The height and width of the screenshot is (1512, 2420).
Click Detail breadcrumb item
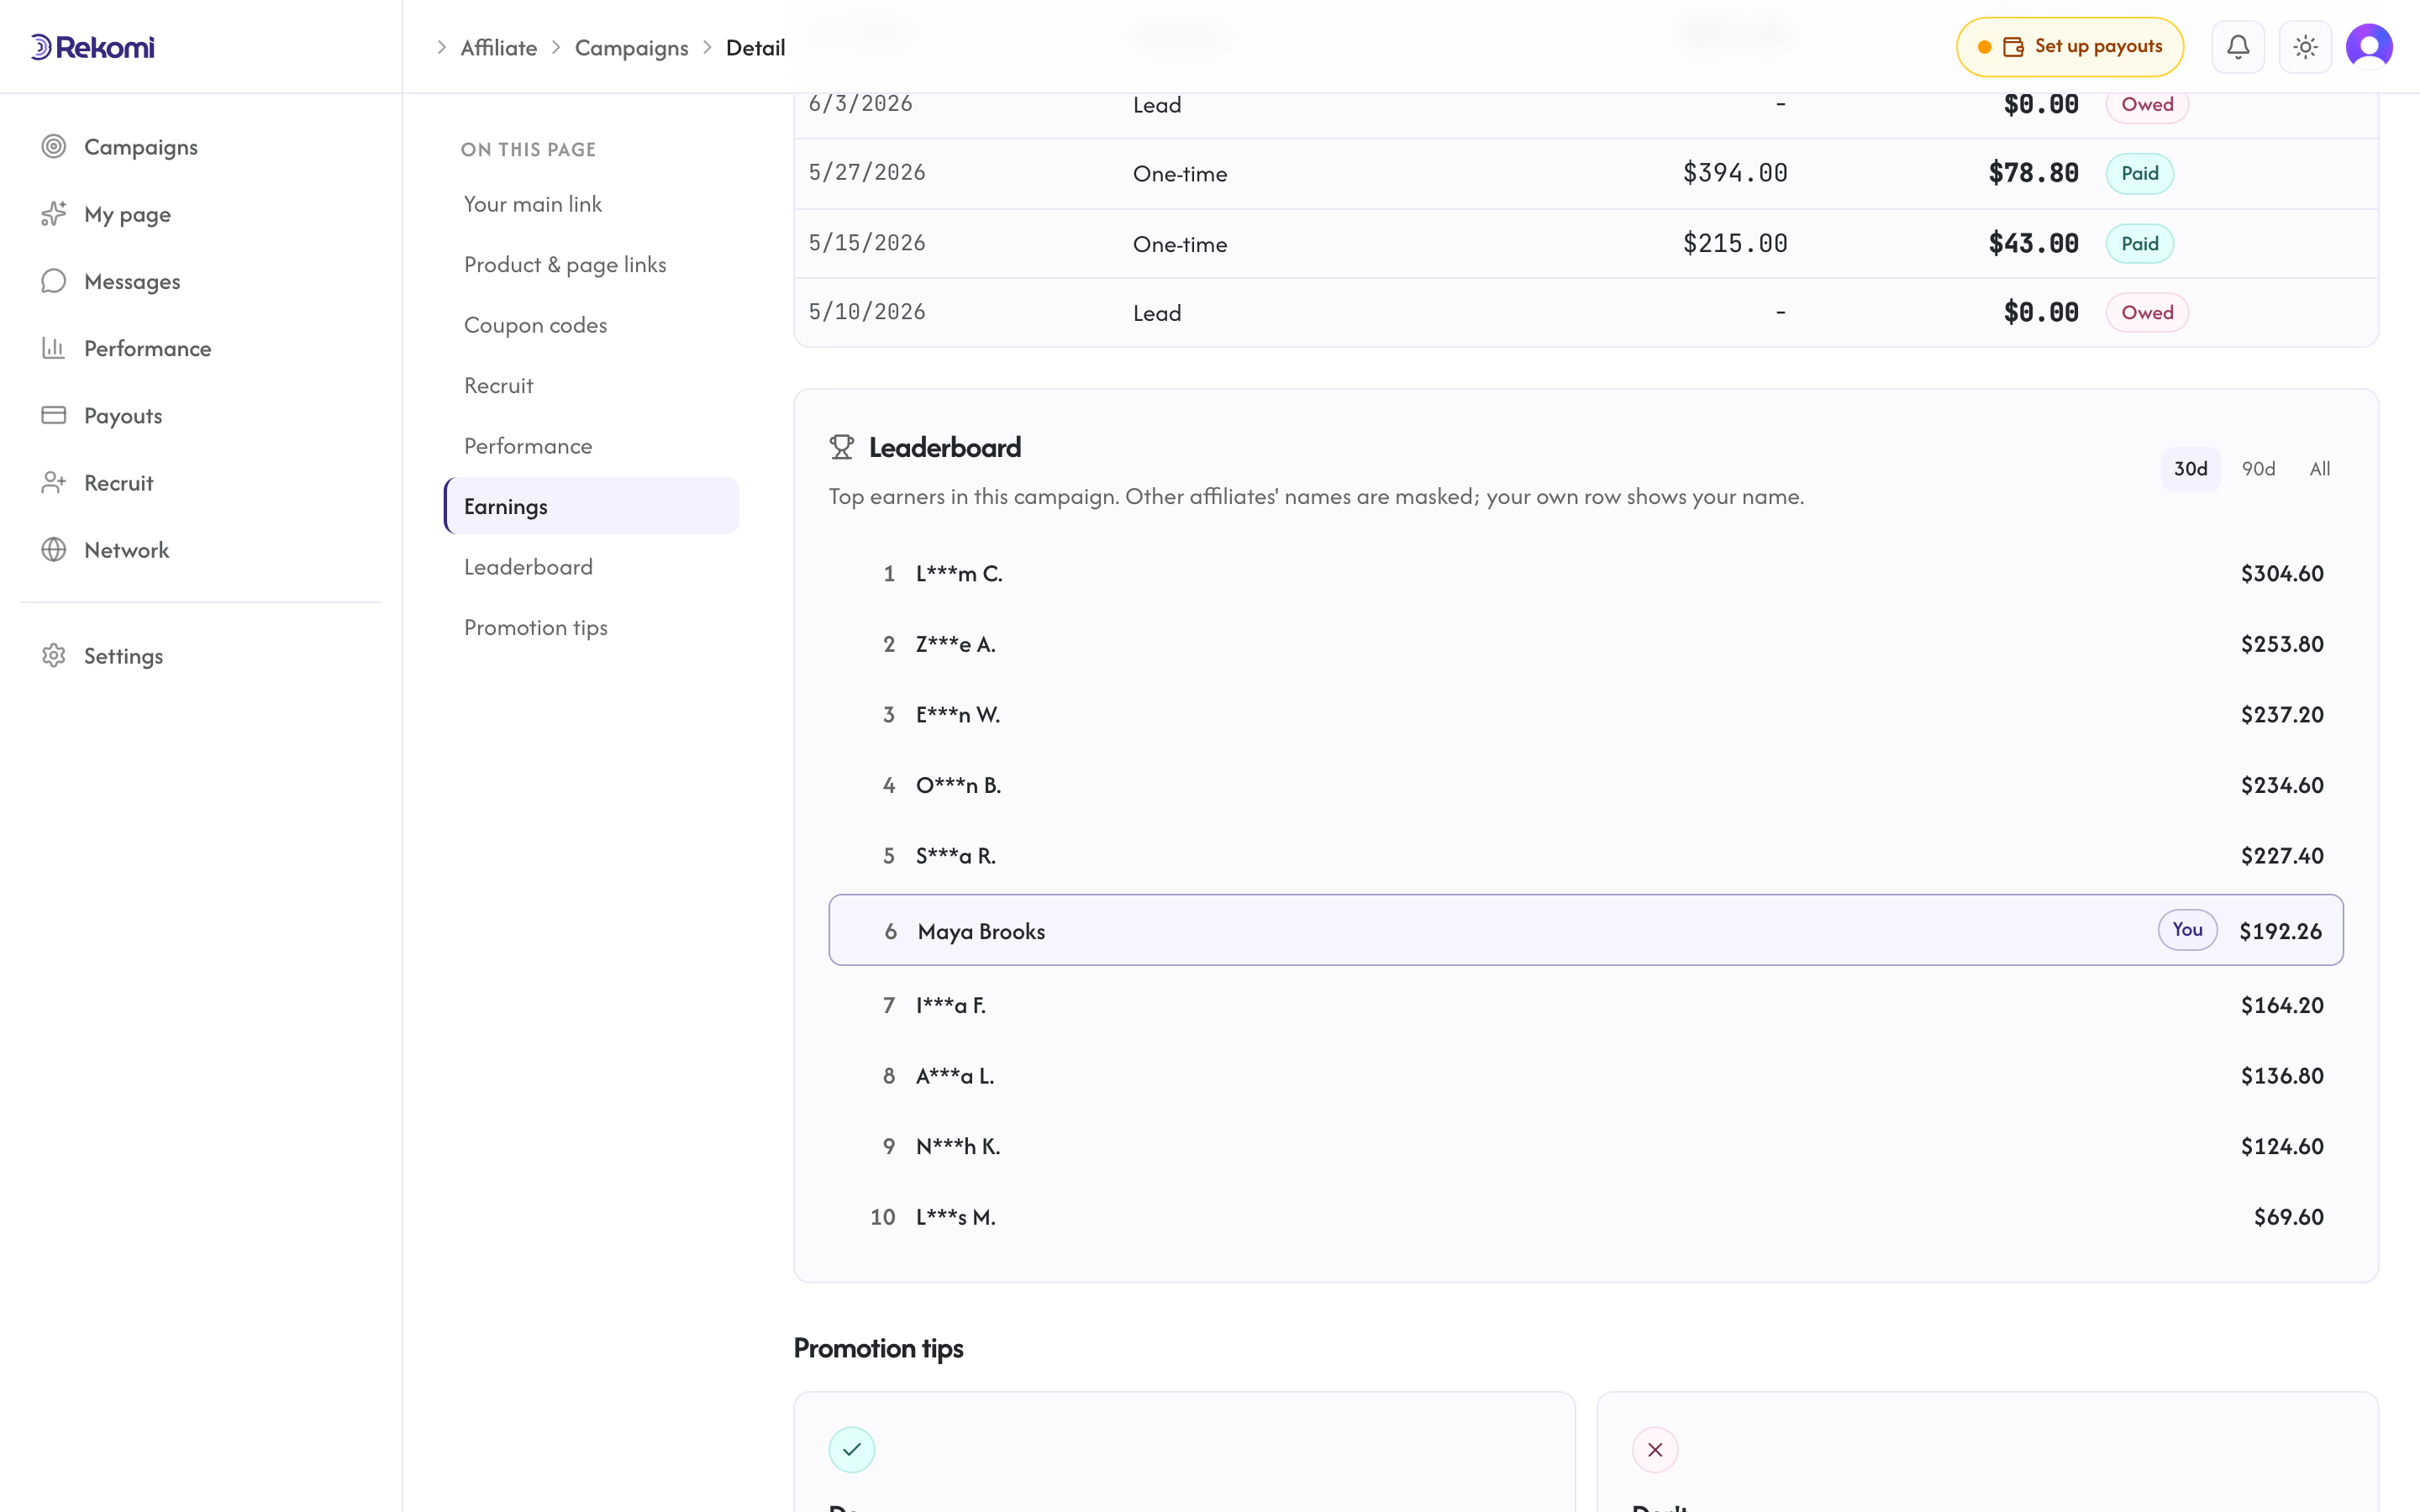755,47
